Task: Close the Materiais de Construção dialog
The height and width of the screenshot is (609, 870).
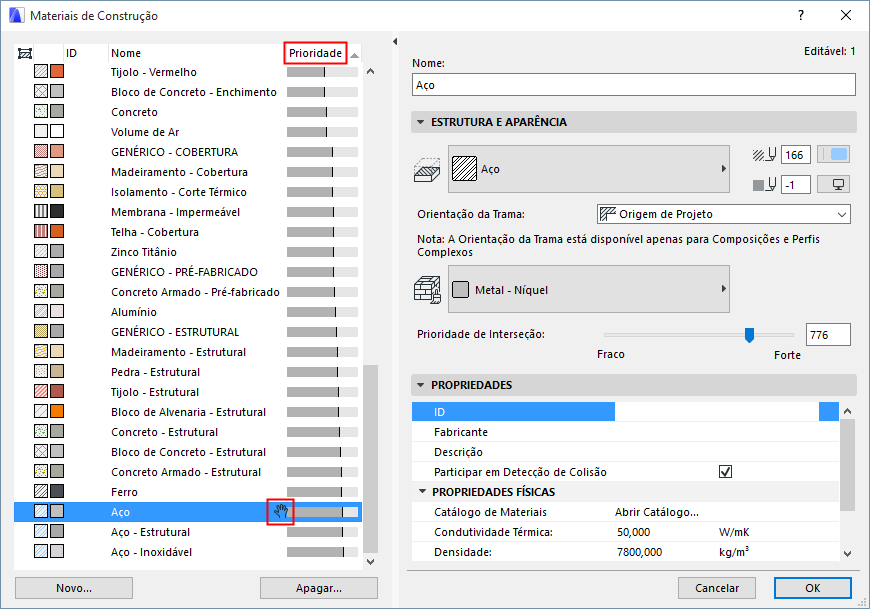Action: click(846, 16)
